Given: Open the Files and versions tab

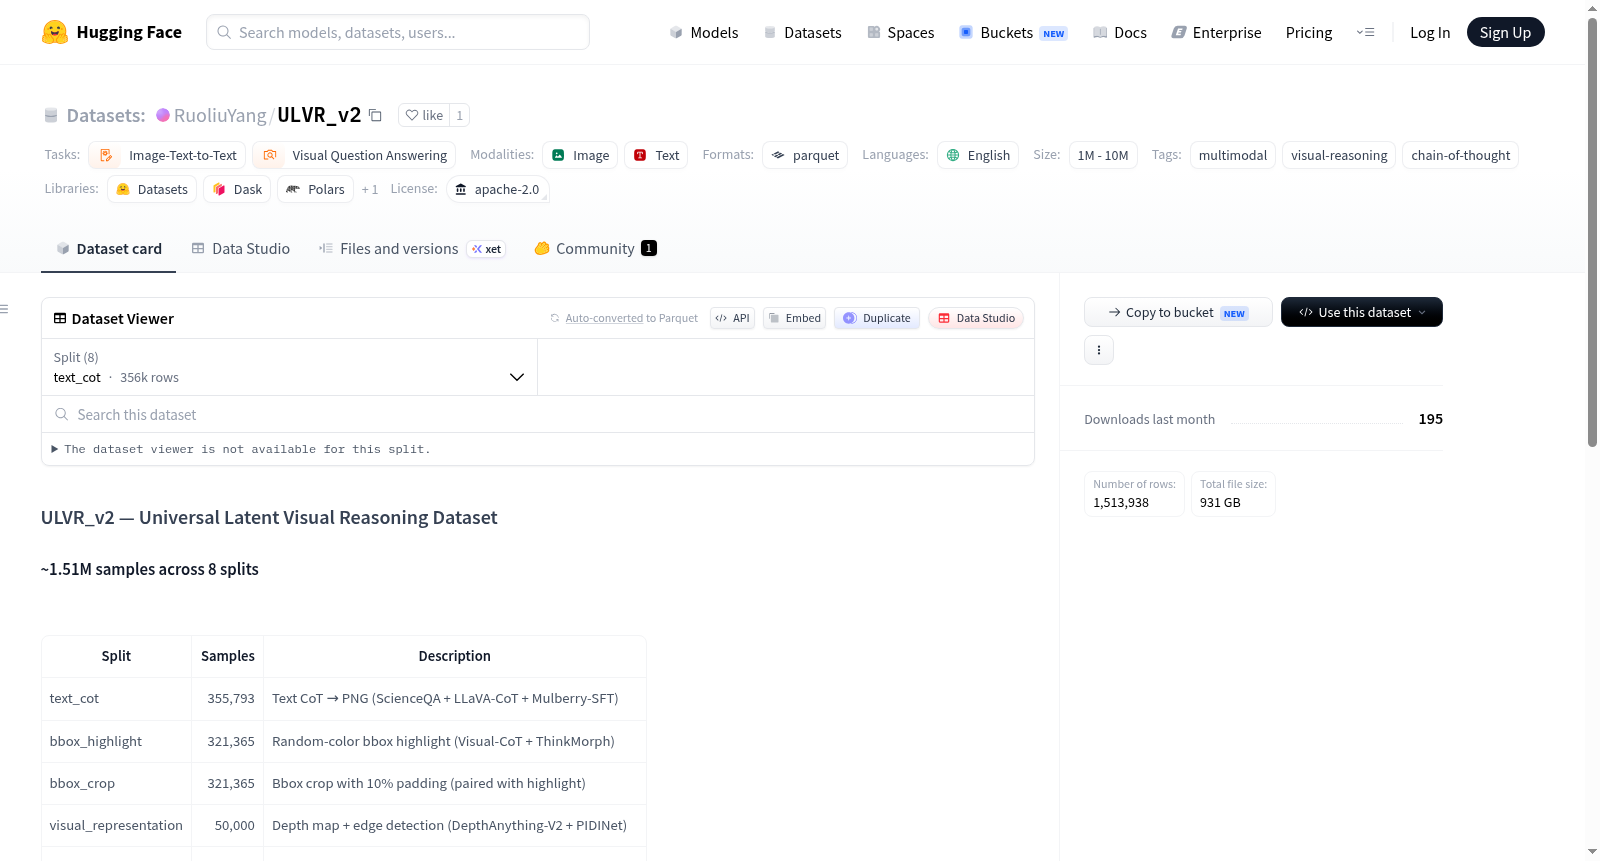Looking at the screenshot, I should pos(412,249).
